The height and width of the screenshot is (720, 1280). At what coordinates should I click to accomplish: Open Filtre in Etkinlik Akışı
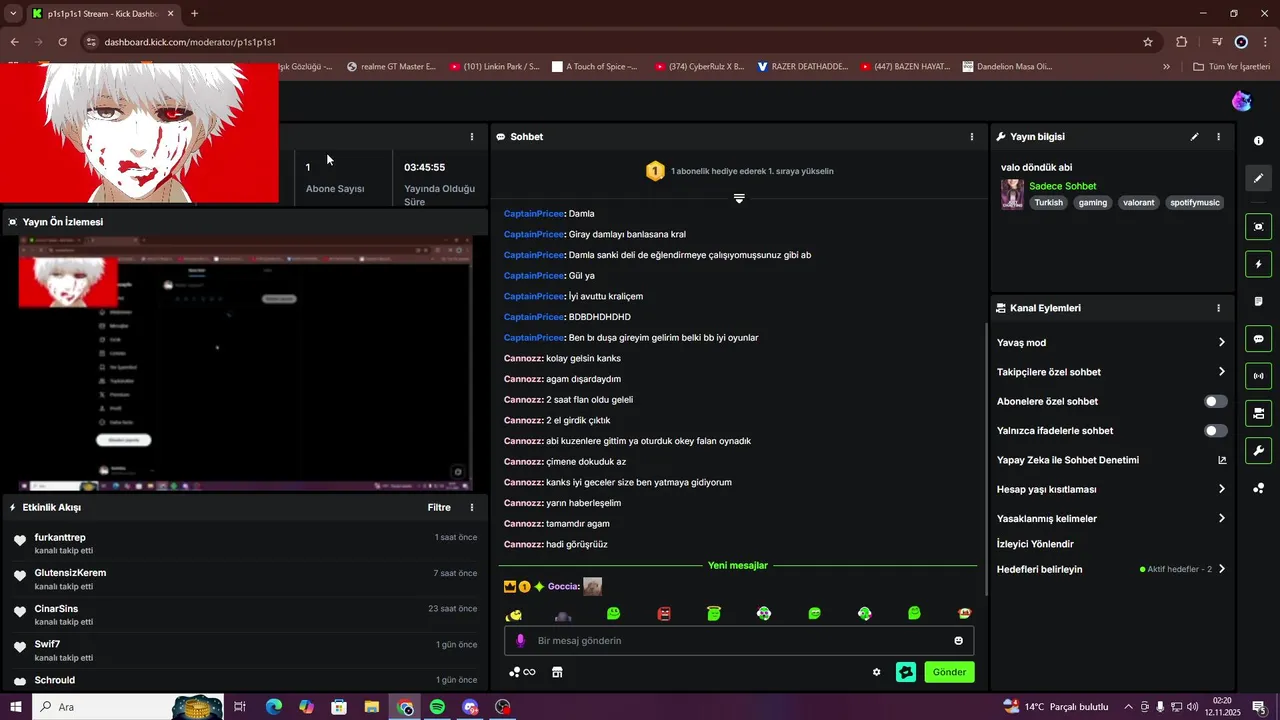coord(439,507)
